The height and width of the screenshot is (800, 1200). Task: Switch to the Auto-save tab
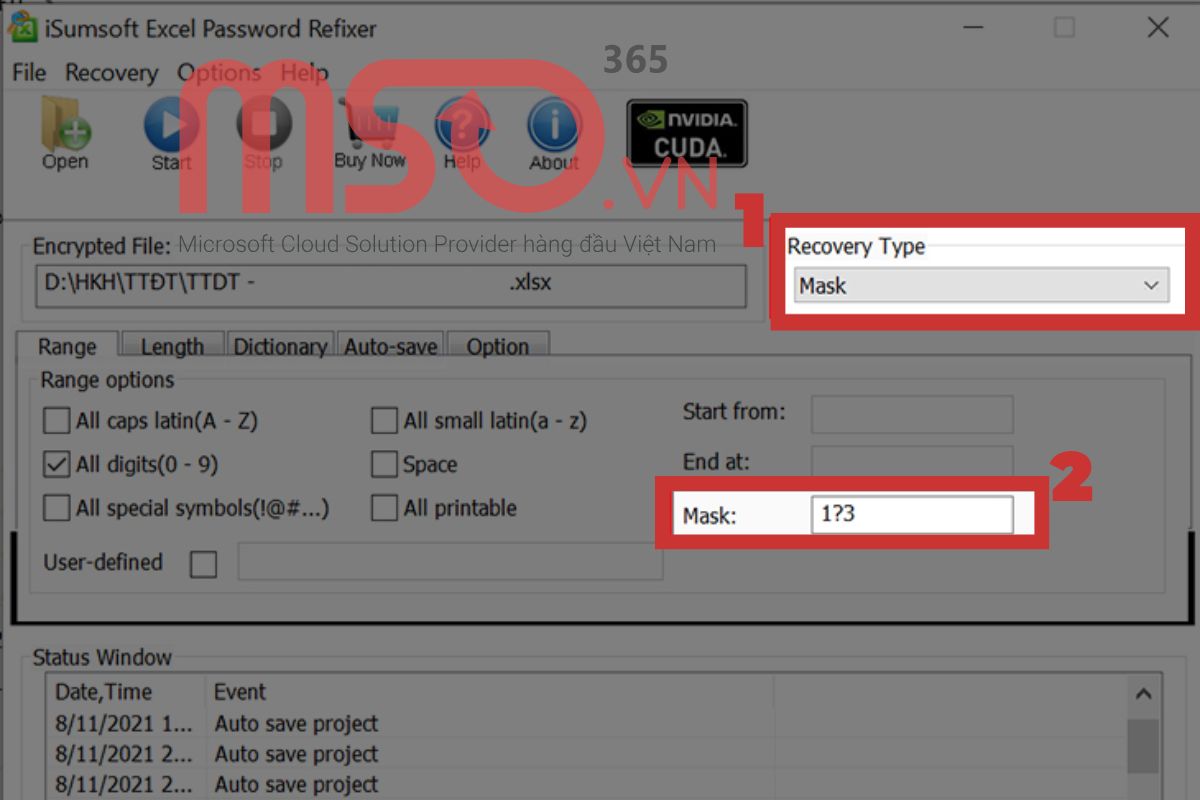(x=391, y=347)
